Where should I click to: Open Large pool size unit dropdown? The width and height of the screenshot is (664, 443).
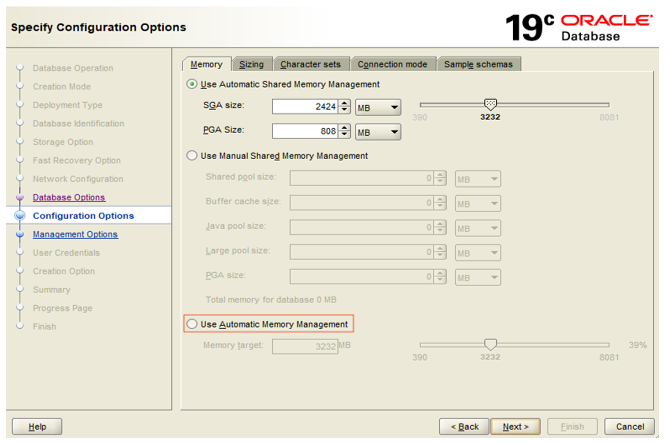(x=478, y=252)
